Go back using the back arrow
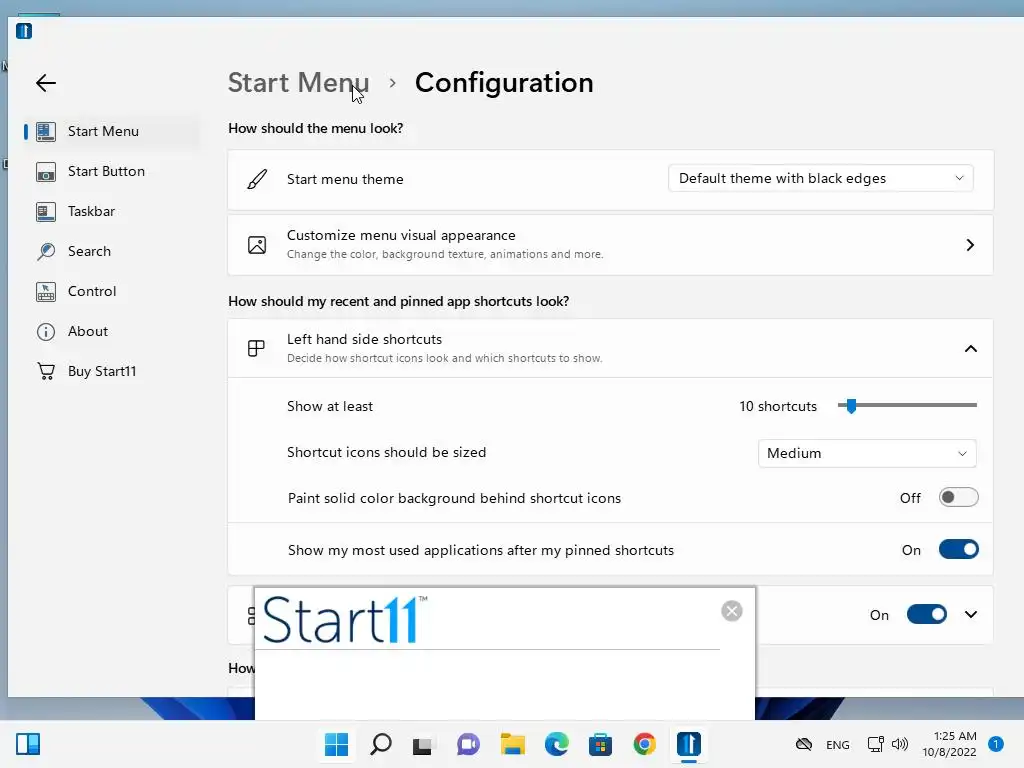1024x768 pixels. coord(46,83)
